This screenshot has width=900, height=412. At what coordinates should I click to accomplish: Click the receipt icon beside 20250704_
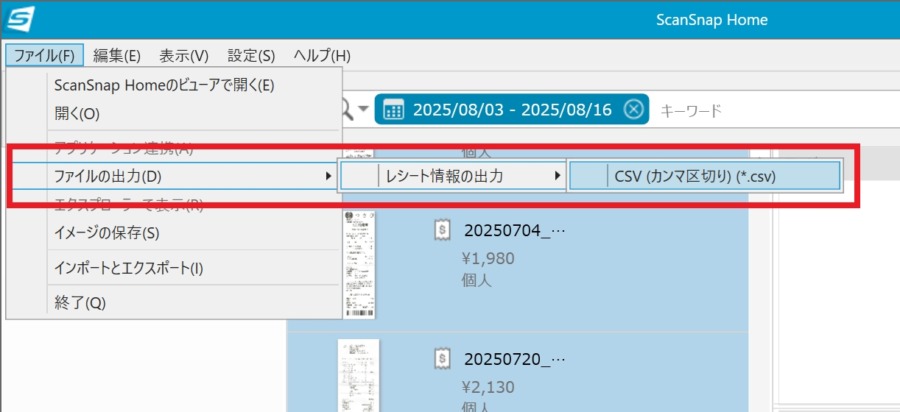tap(441, 231)
